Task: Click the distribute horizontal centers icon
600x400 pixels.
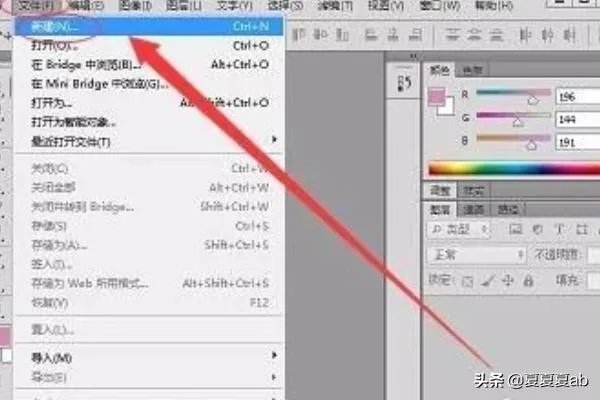Action: (547, 35)
